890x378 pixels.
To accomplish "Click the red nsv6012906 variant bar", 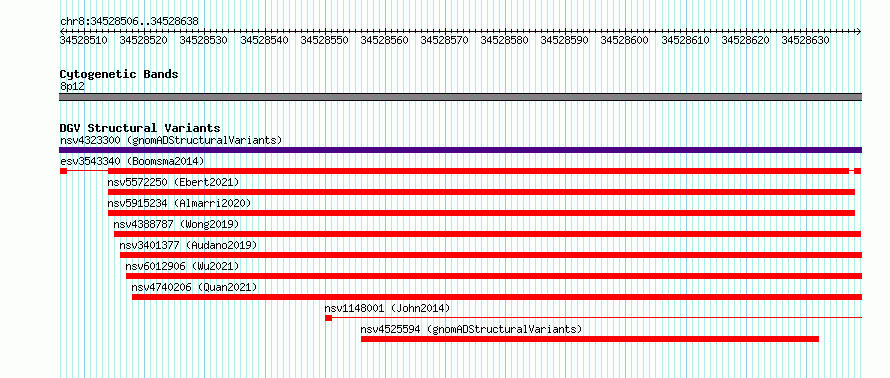I will click(494, 276).
